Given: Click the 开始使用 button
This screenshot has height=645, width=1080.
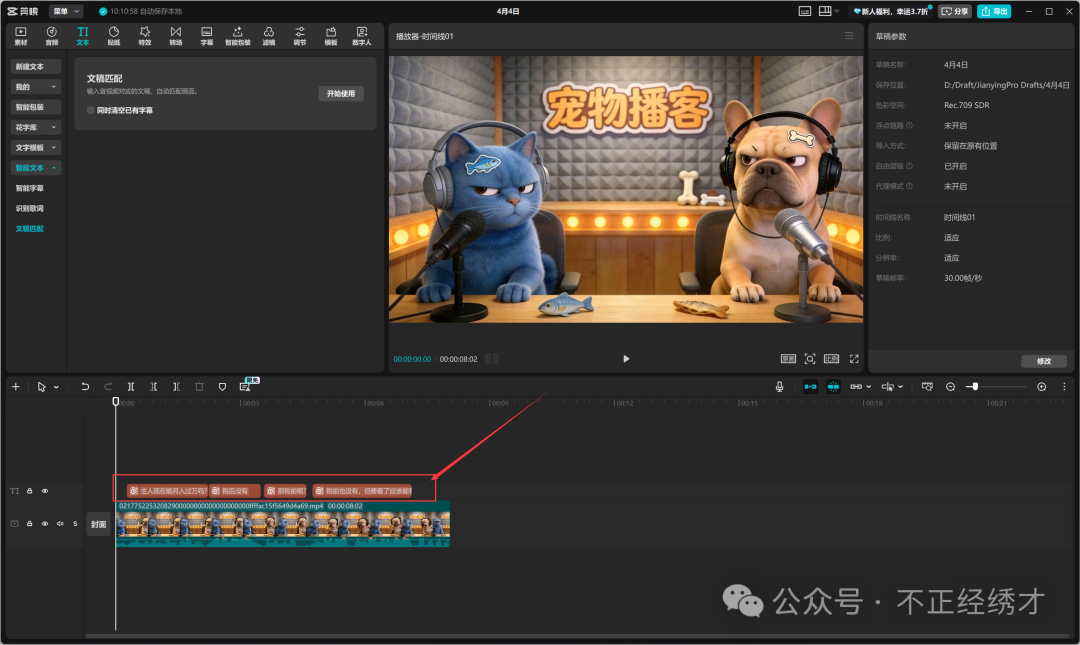Looking at the screenshot, I should click(341, 93).
